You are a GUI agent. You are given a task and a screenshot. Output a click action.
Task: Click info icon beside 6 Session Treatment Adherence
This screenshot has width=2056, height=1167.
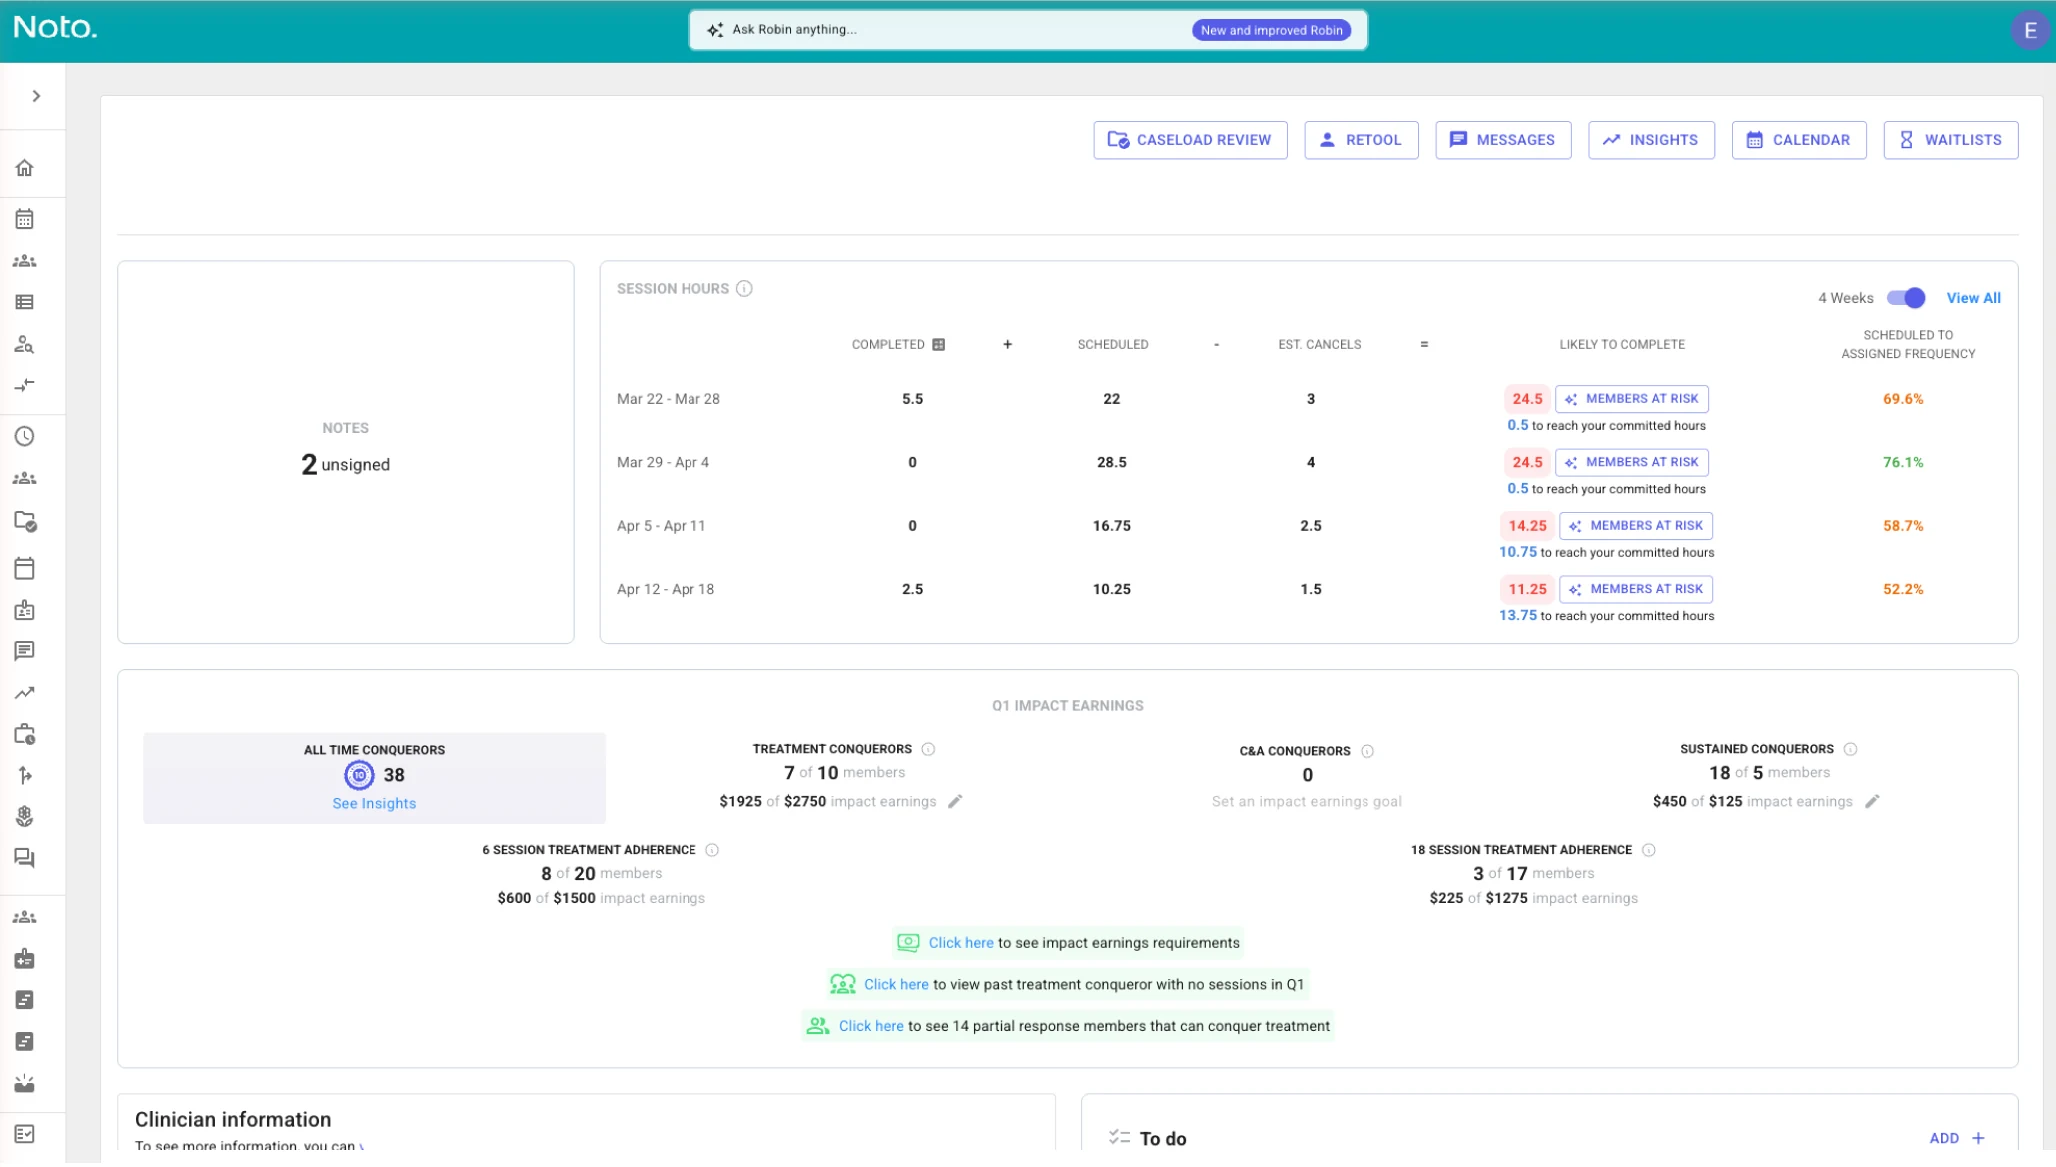pyautogui.click(x=712, y=851)
